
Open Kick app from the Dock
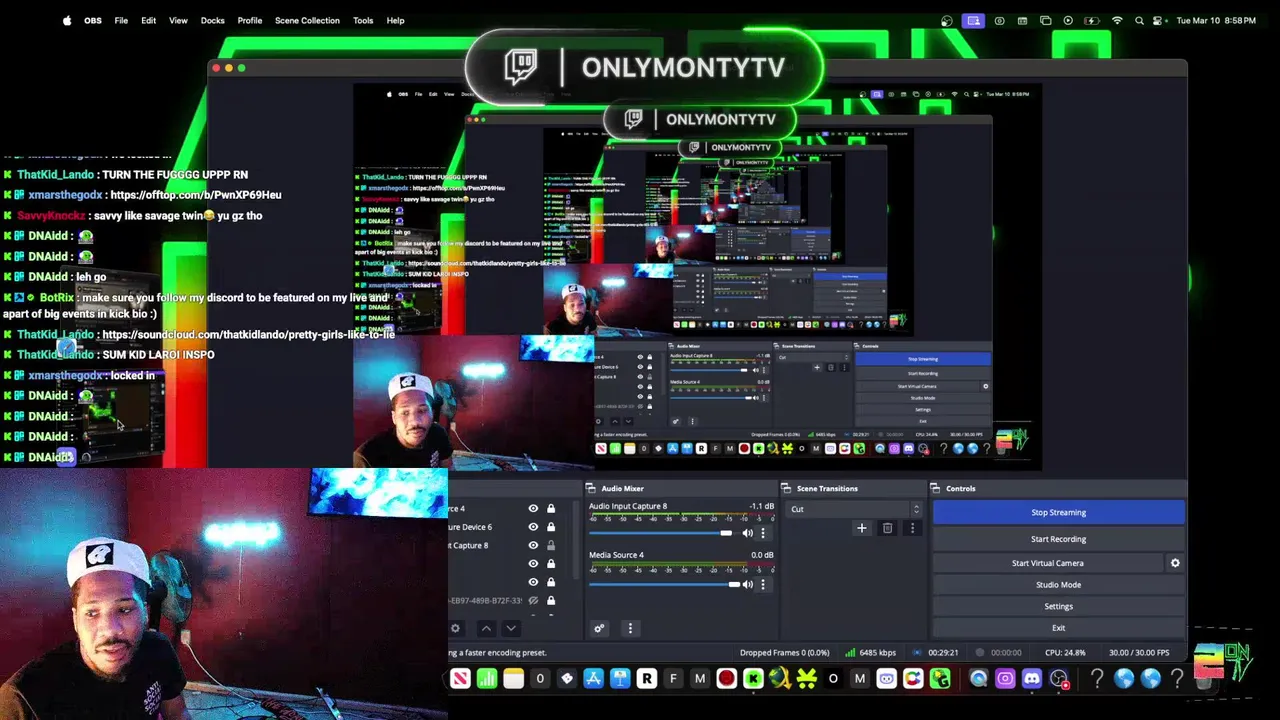[x=753, y=679]
